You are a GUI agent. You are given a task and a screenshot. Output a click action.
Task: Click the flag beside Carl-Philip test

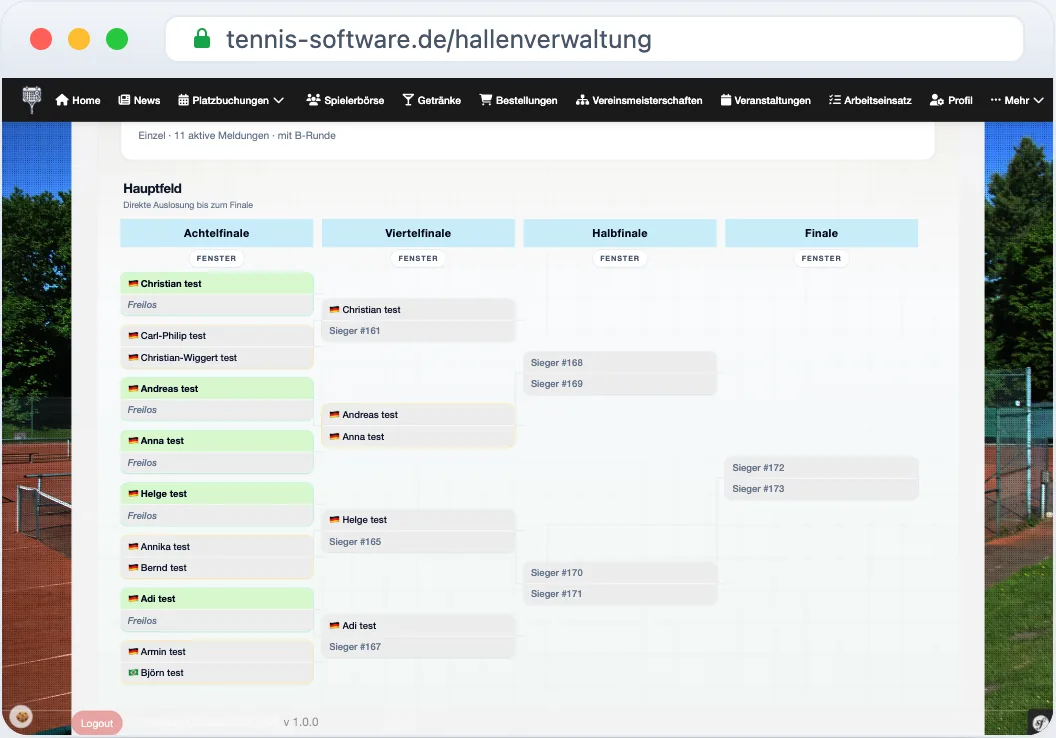click(x=133, y=335)
